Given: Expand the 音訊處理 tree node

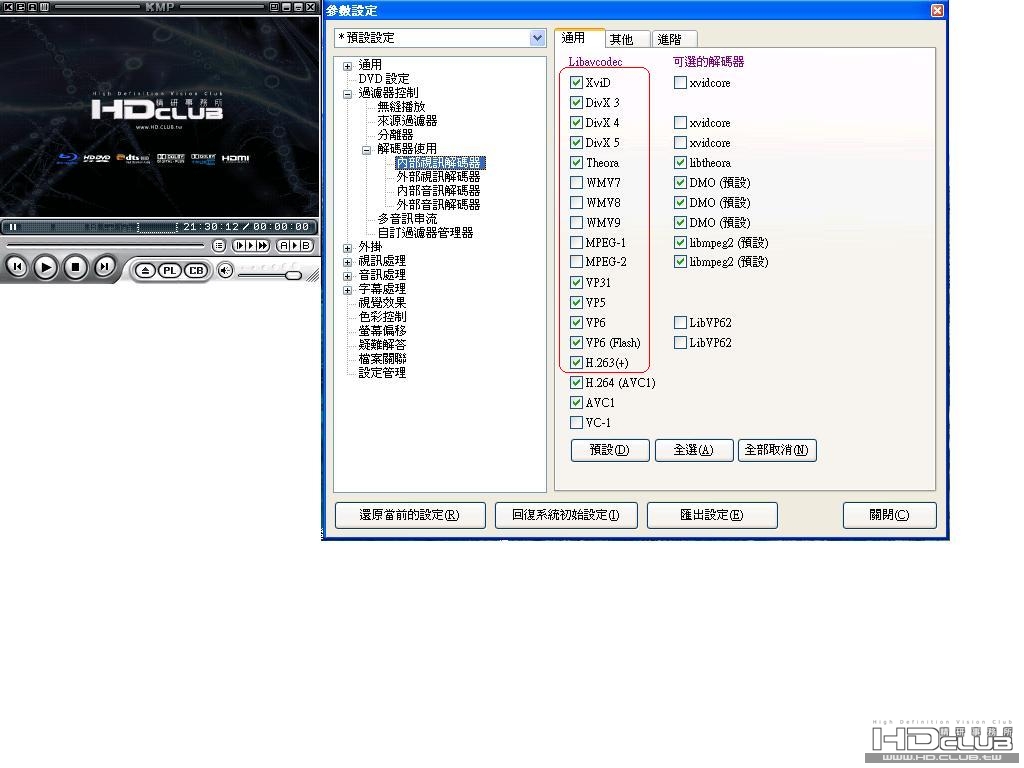Looking at the screenshot, I should pos(347,276).
